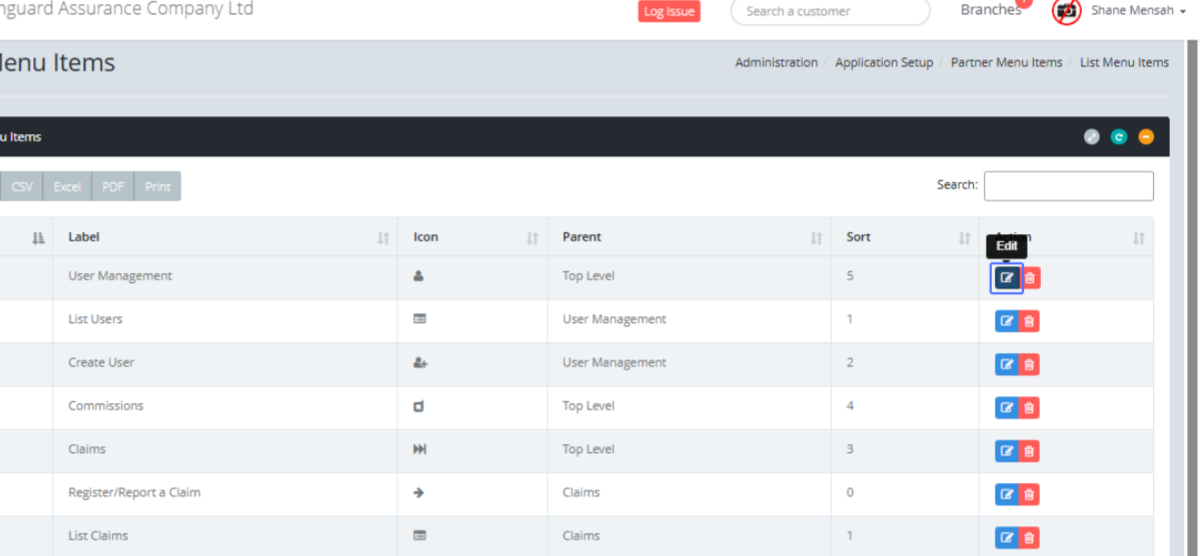
Task: Export table as PDF
Action: (113, 187)
